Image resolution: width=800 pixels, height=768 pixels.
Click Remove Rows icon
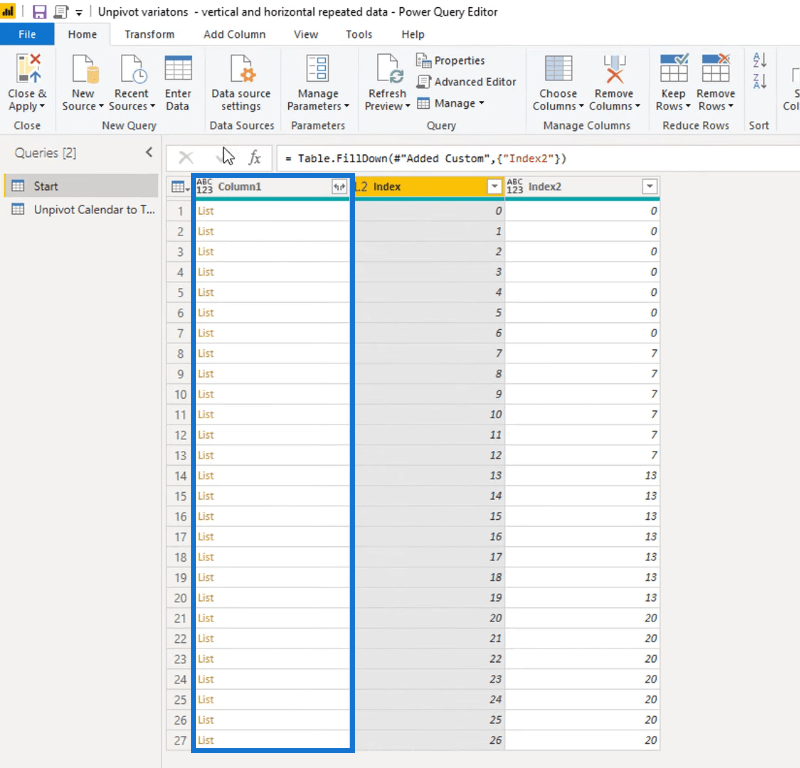716,68
